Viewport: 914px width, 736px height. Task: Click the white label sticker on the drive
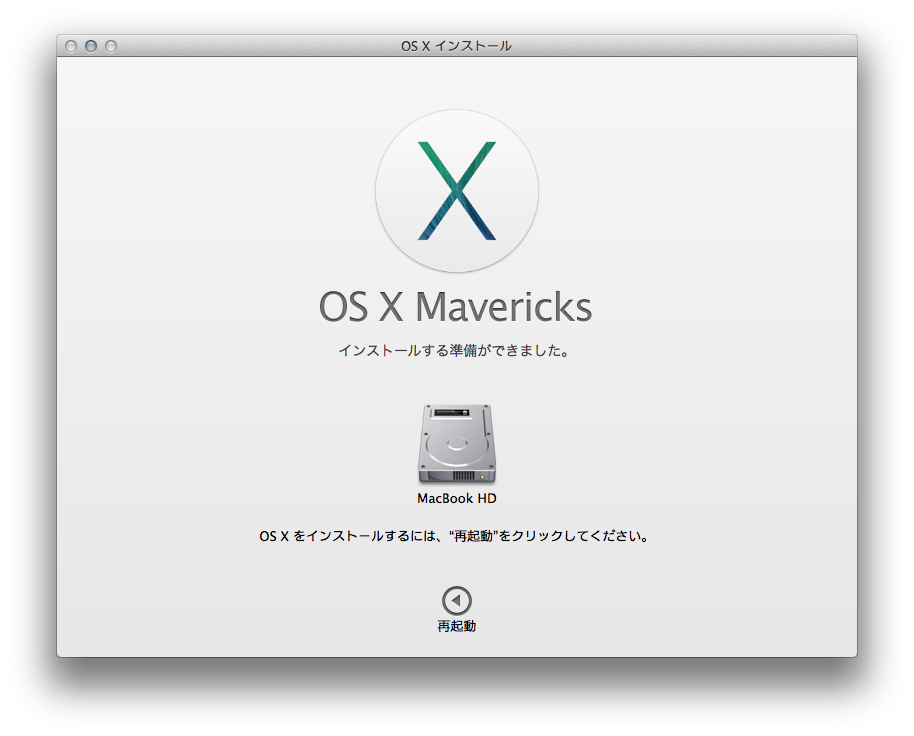tap(457, 413)
